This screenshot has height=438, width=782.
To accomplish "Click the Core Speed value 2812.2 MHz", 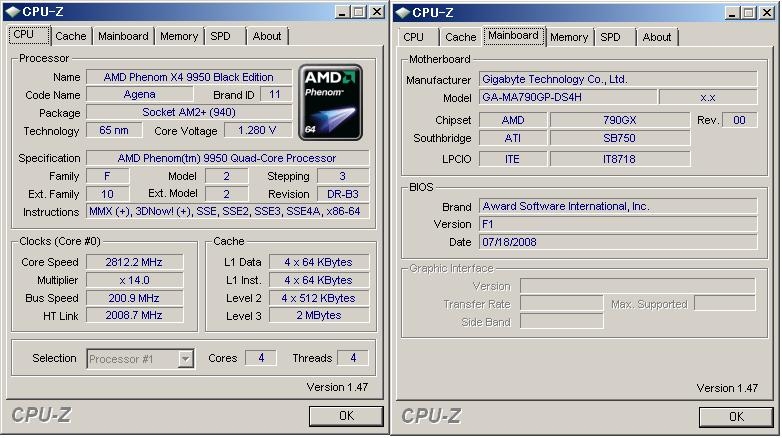I will (x=134, y=262).
